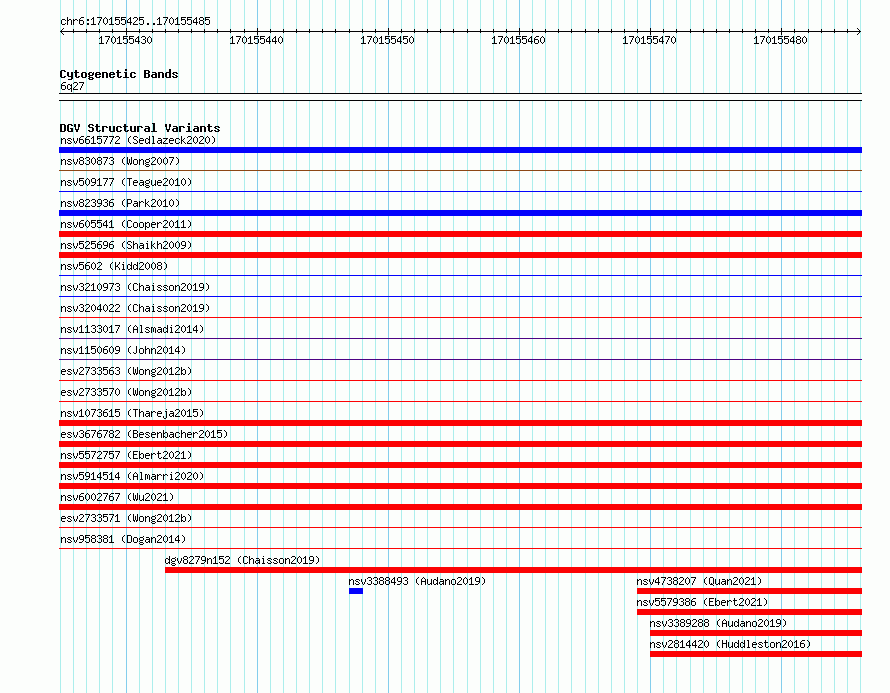This screenshot has height=693, width=890.
Task: Click ruler position 170155470
Action: coord(649,40)
